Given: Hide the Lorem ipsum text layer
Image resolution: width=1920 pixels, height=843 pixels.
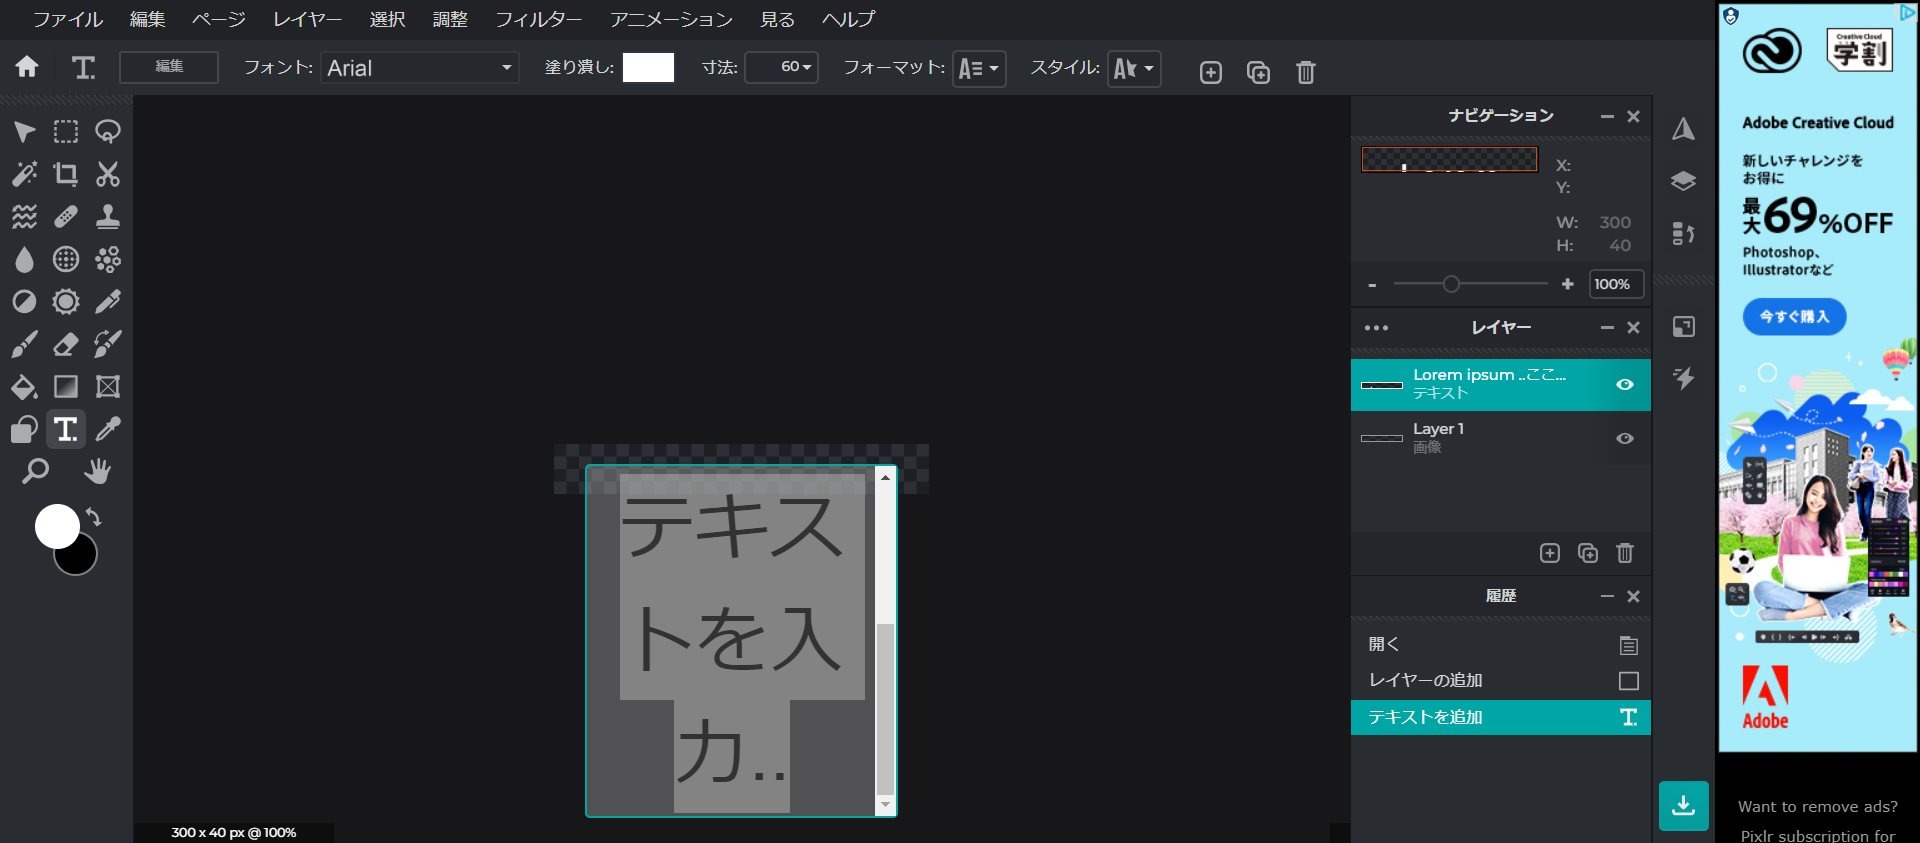Looking at the screenshot, I should click(x=1625, y=385).
